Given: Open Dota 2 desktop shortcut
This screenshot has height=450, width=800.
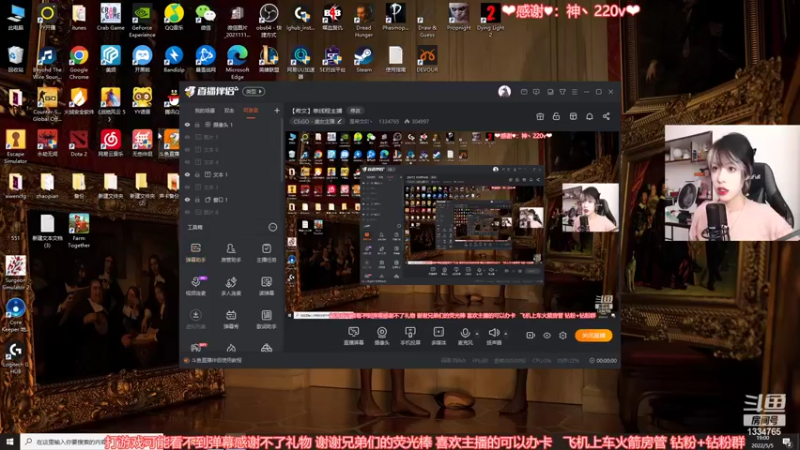Looking at the screenshot, I should point(79,143).
